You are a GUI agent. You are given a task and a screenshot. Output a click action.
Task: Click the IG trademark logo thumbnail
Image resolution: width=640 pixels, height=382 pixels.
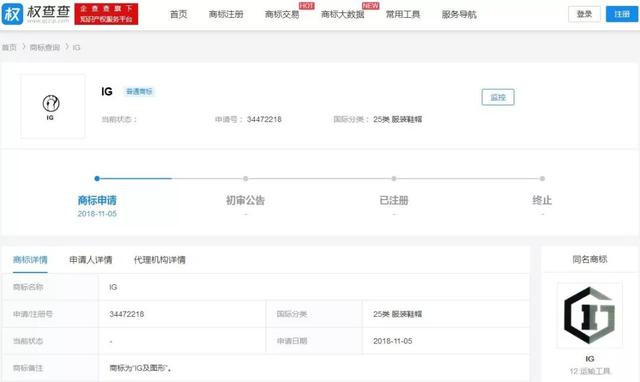pos(53,106)
